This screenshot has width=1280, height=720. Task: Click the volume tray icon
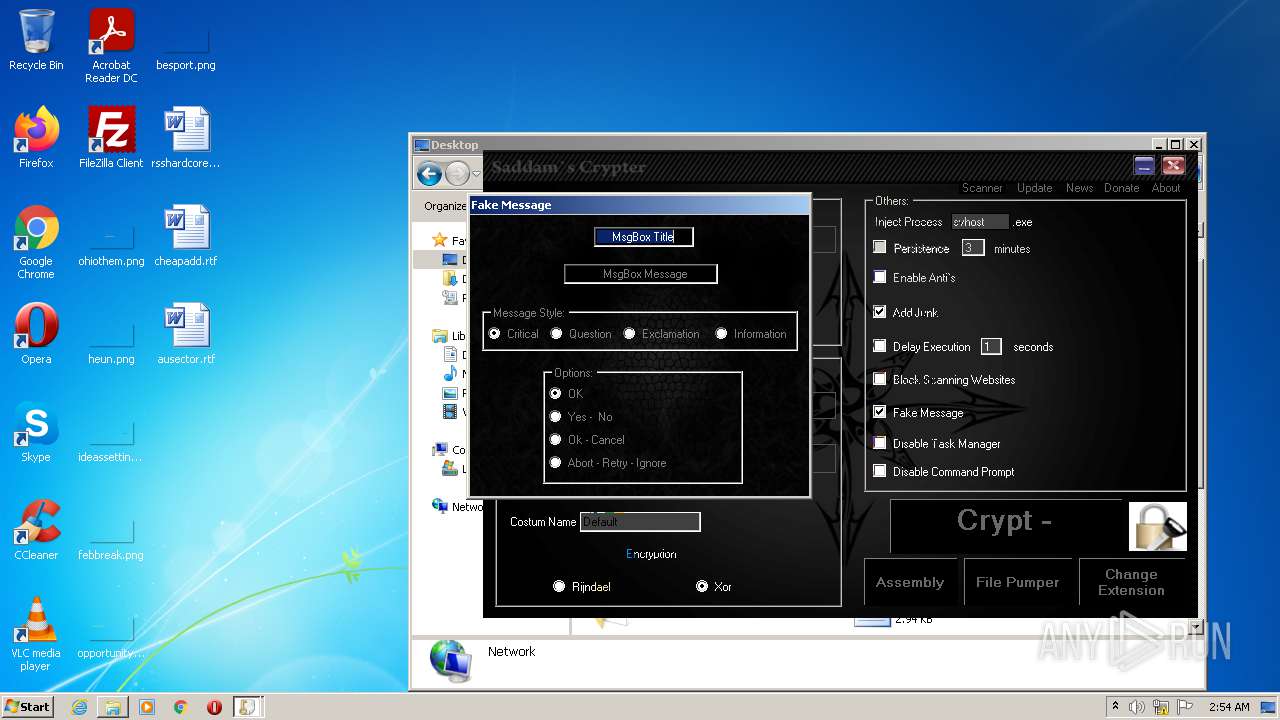[1137, 707]
